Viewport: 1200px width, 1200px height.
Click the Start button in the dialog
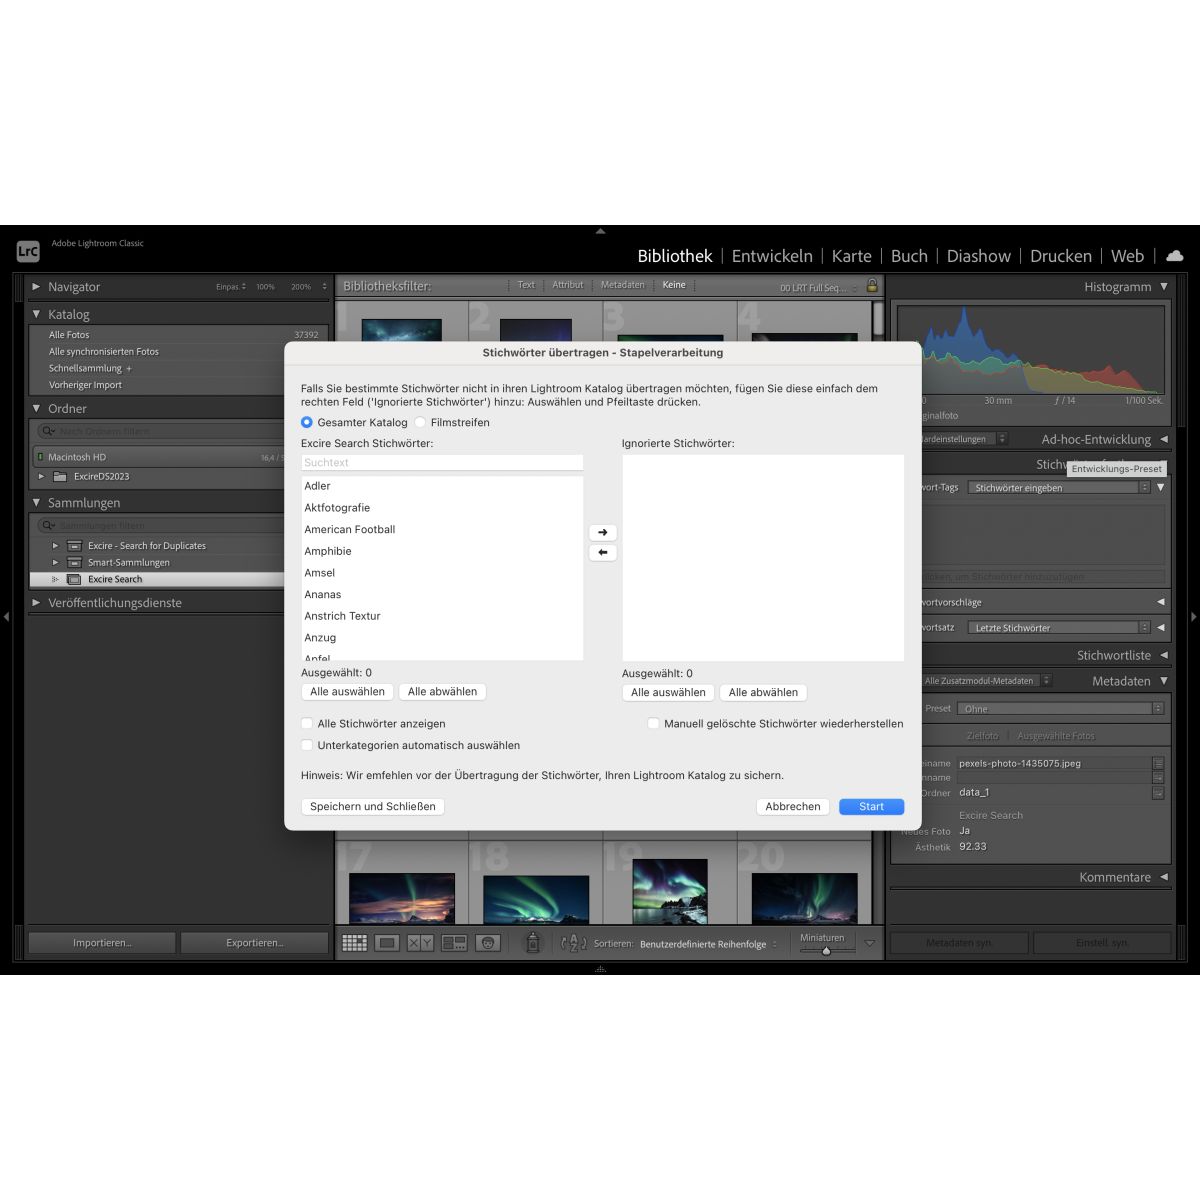pos(871,807)
